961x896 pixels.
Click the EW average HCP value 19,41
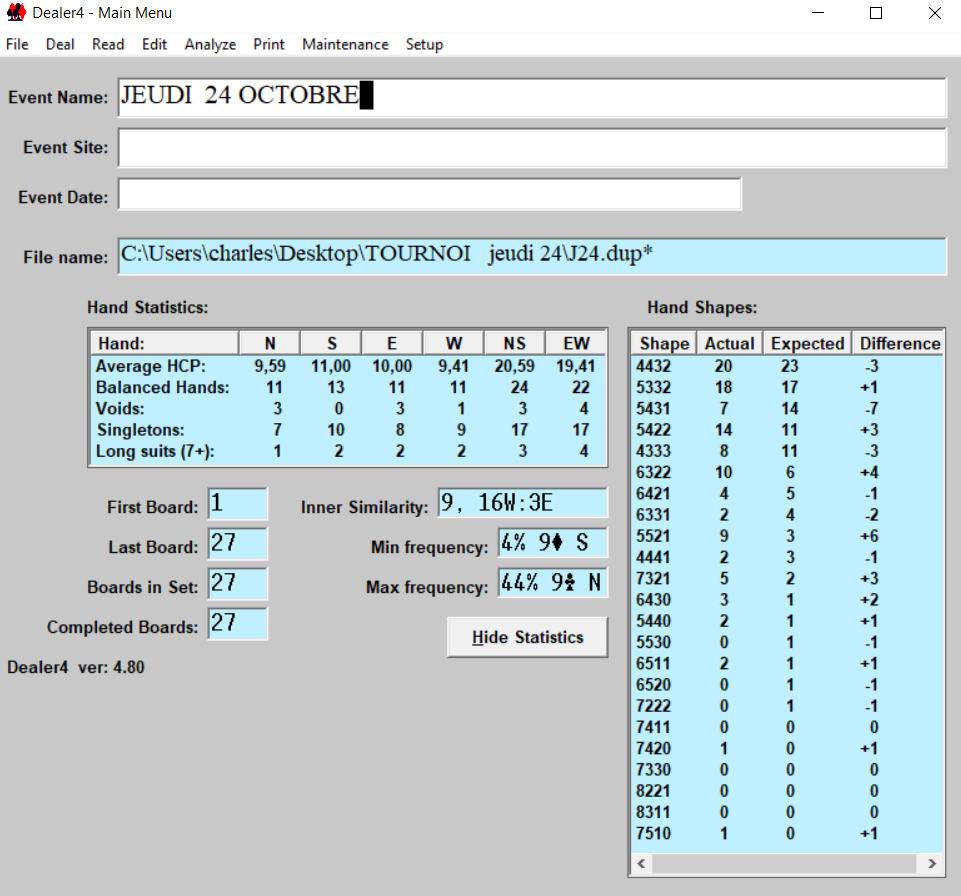tap(575, 366)
